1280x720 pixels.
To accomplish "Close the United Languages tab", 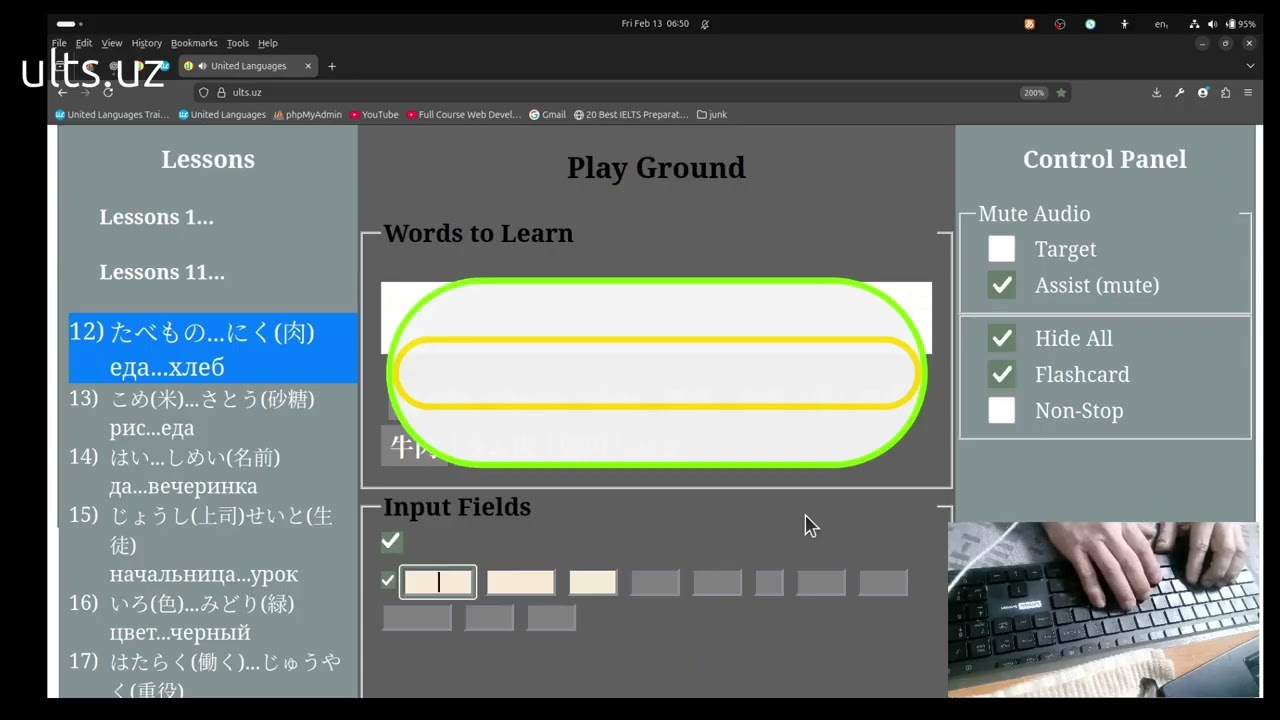I will click(308, 66).
